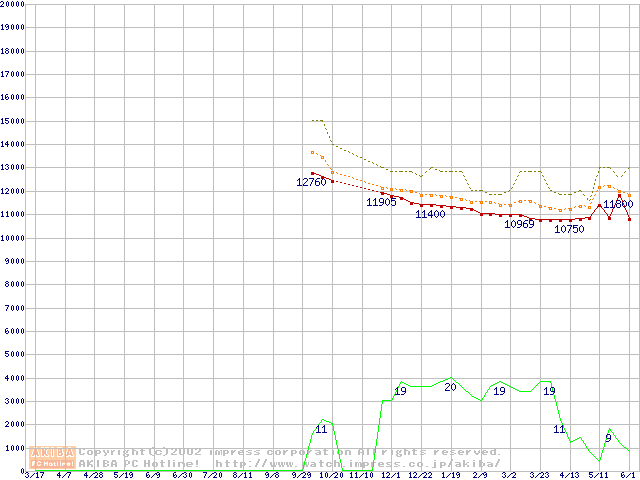640x480 pixels.
Task: Select the green count label 20
Action: (x=450, y=387)
